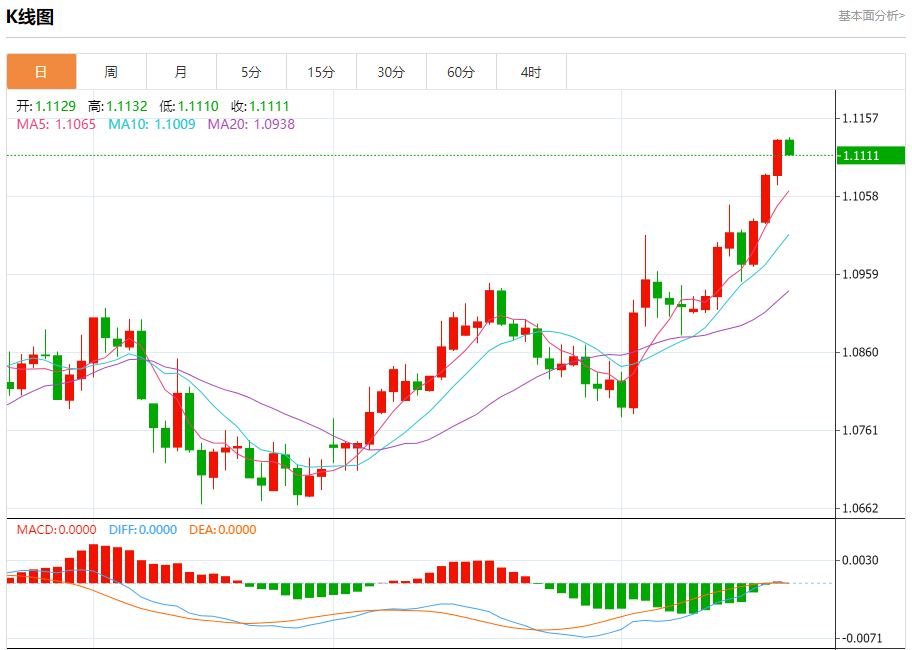Click the MACD: 0.0000 label
The height and width of the screenshot is (650, 912).
pyautogui.click(x=56, y=530)
